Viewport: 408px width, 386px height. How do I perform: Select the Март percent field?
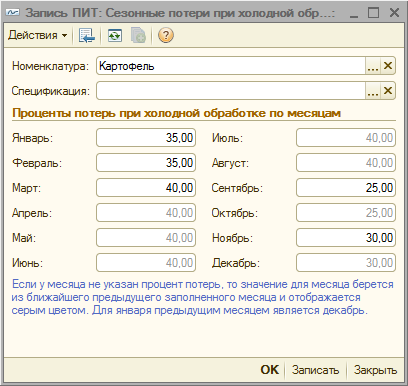(x=146, y=188)
